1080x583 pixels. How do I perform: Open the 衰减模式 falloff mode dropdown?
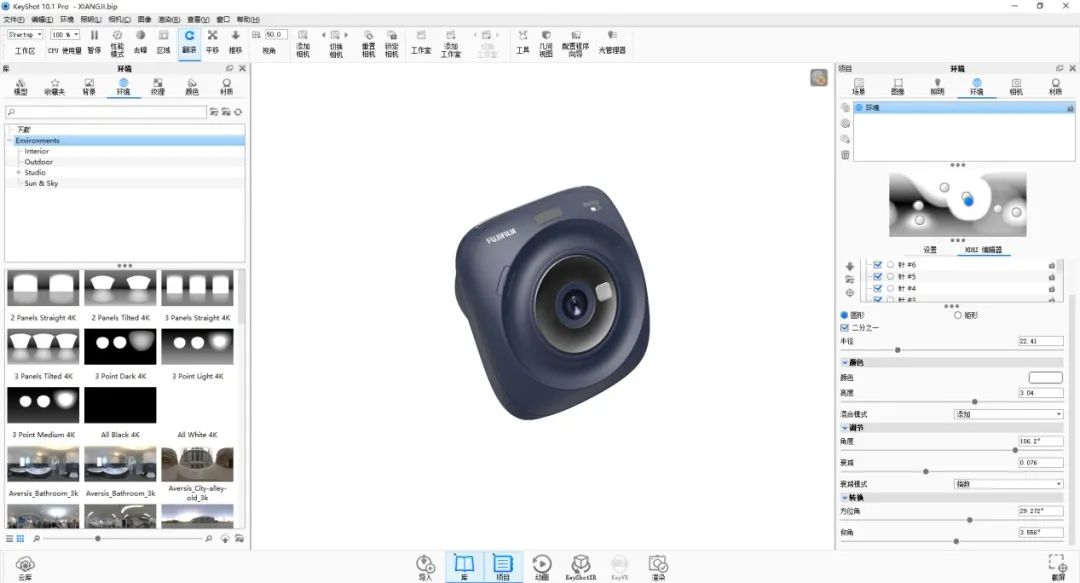[x=1008, y=484]
